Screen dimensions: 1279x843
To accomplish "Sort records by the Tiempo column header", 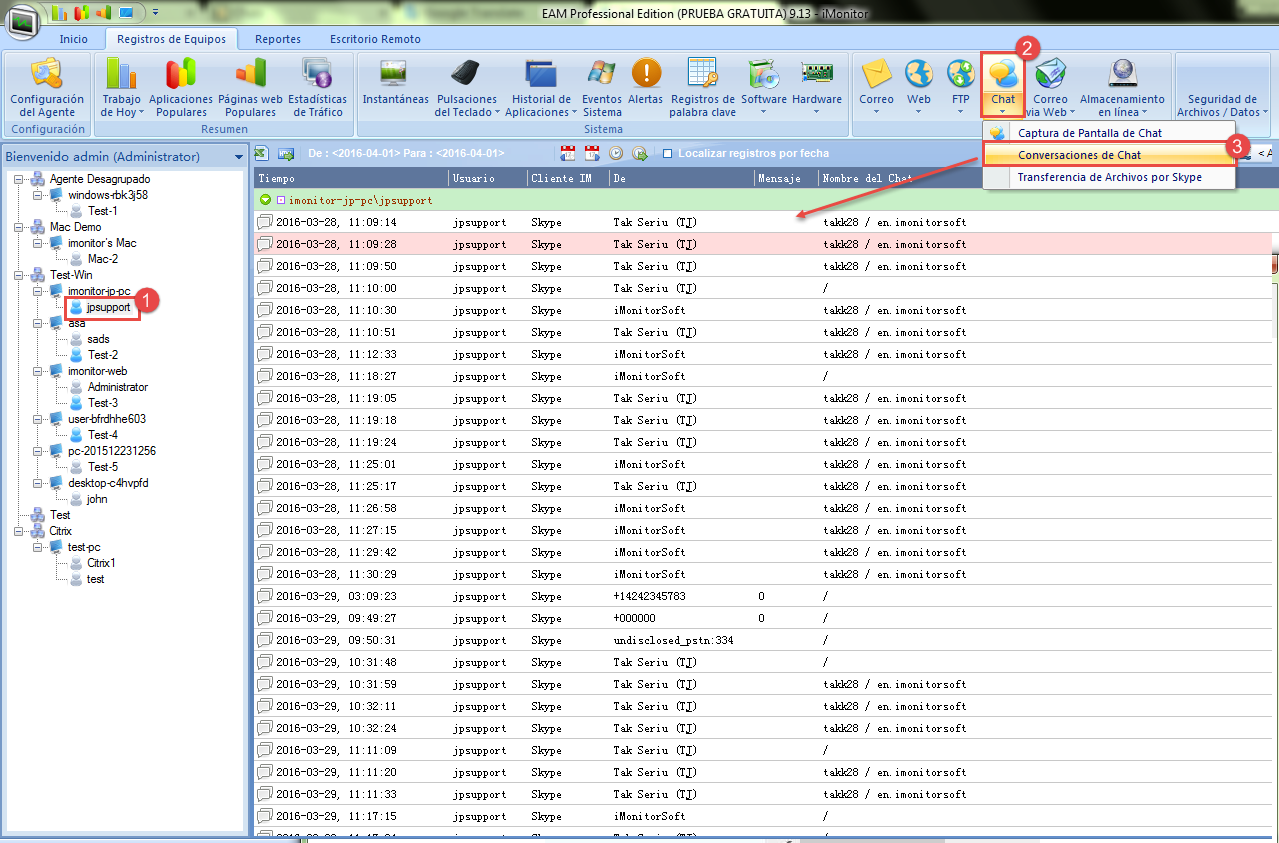I will (350, 178).
